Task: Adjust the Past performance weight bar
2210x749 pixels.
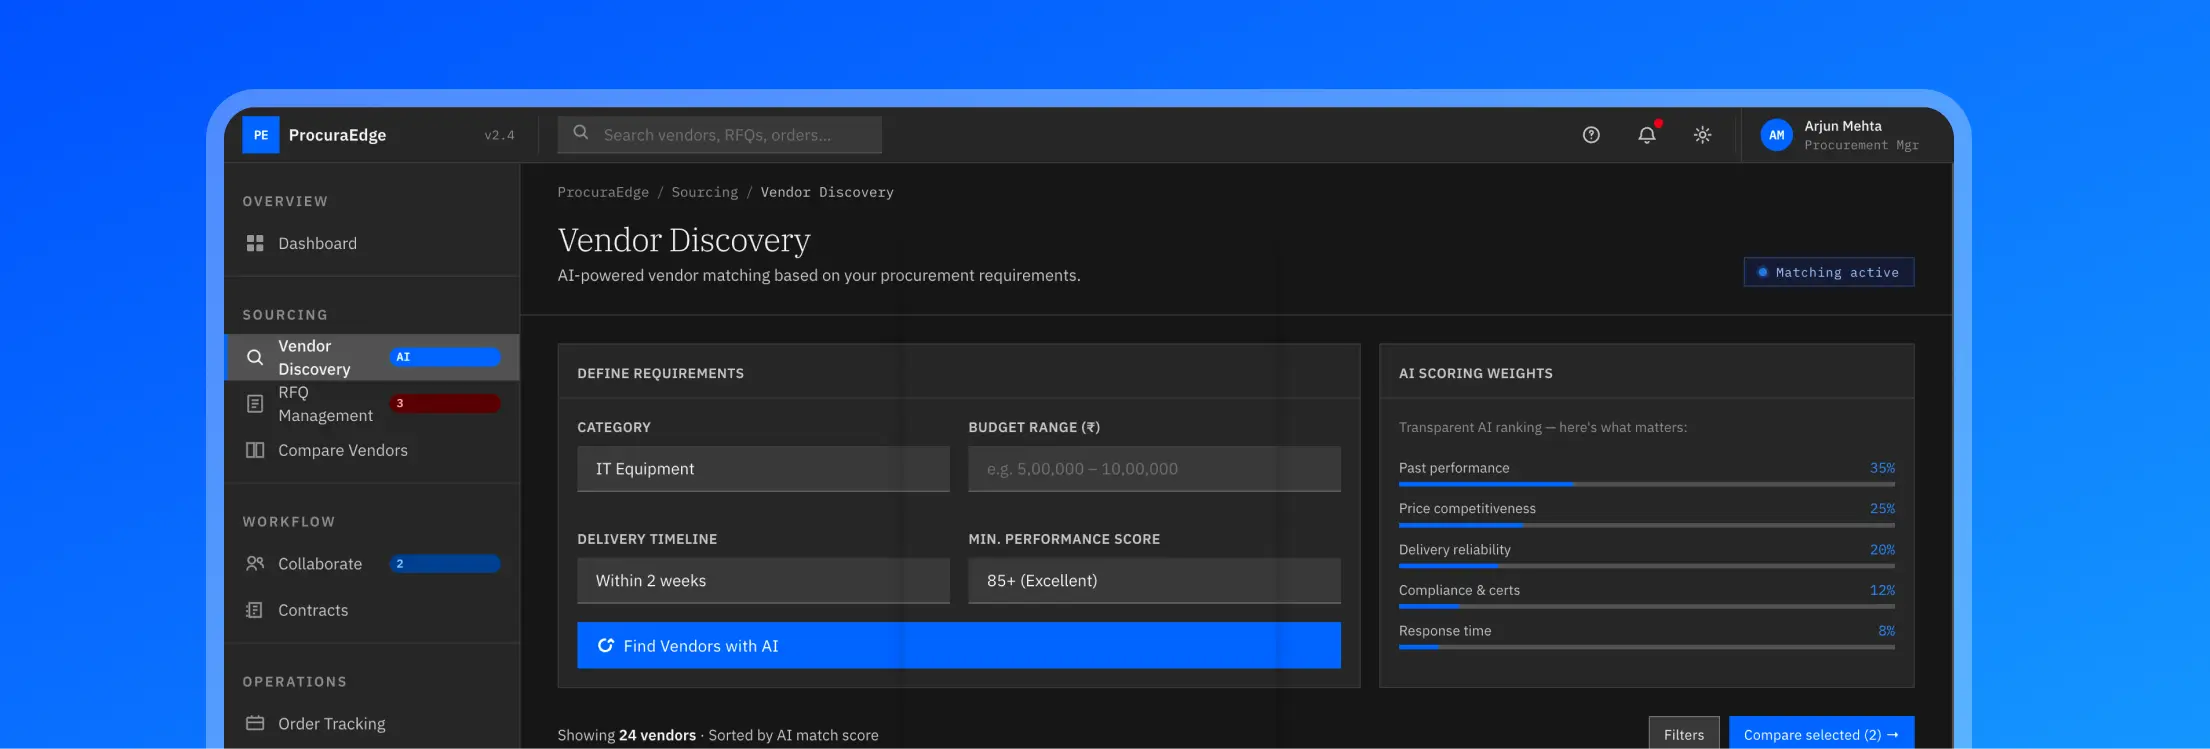Action: (x=1646, y=484)
